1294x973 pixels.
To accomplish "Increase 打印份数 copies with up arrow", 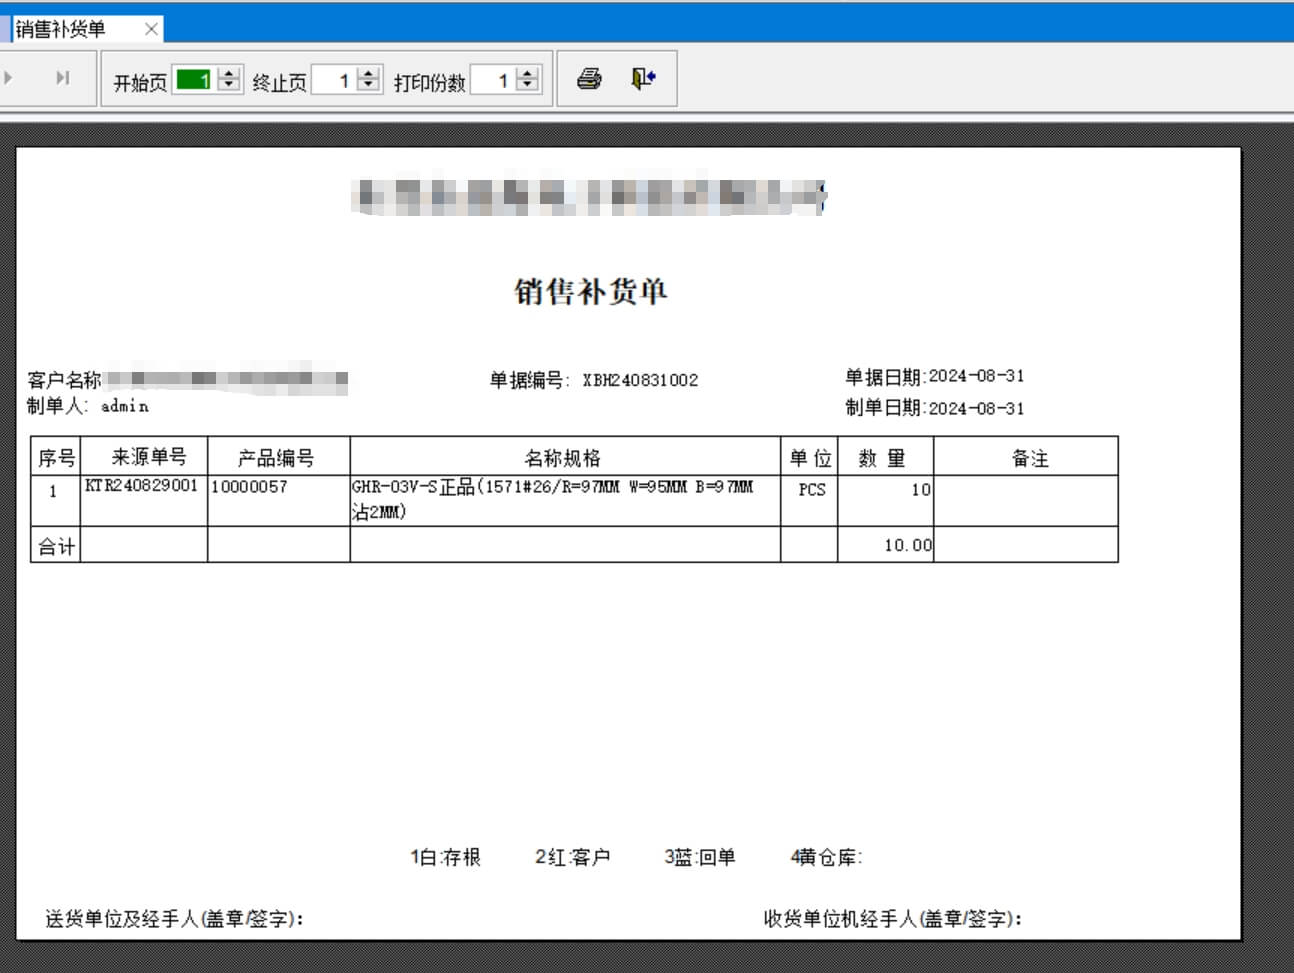I will tap(528, 73).
